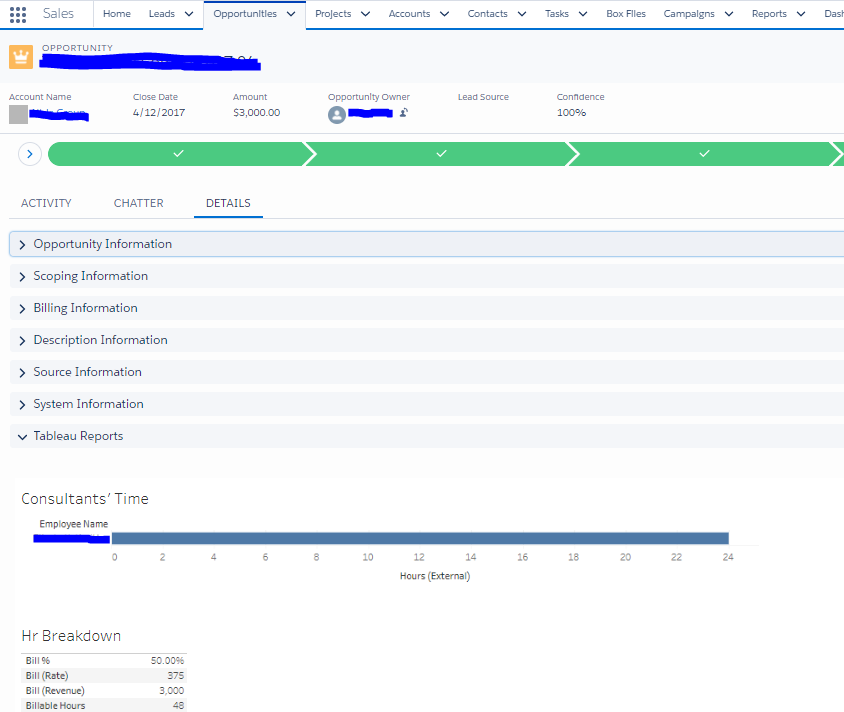Open the Contacts tab

tap(487, 14)
